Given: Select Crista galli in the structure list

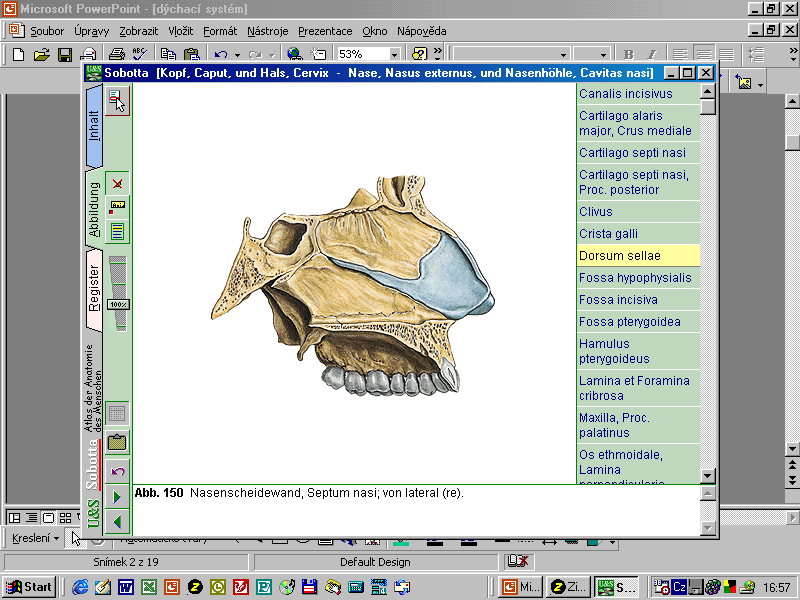Looking at the screenshot, I should pos(638,233).
